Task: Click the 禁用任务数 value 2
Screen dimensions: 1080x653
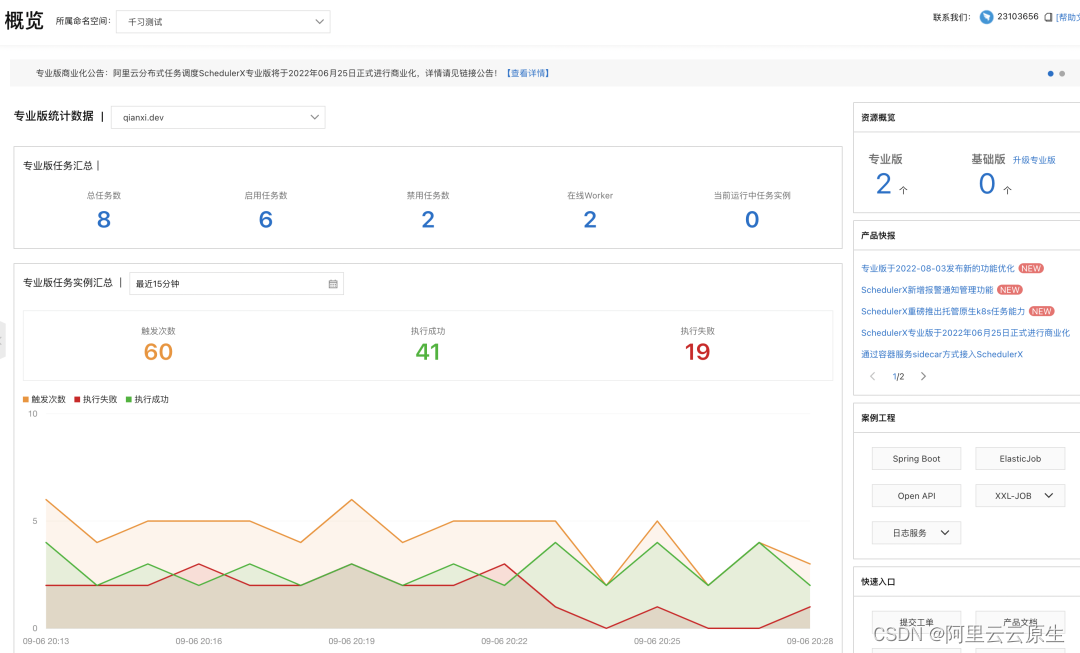Action: point(428,220)
